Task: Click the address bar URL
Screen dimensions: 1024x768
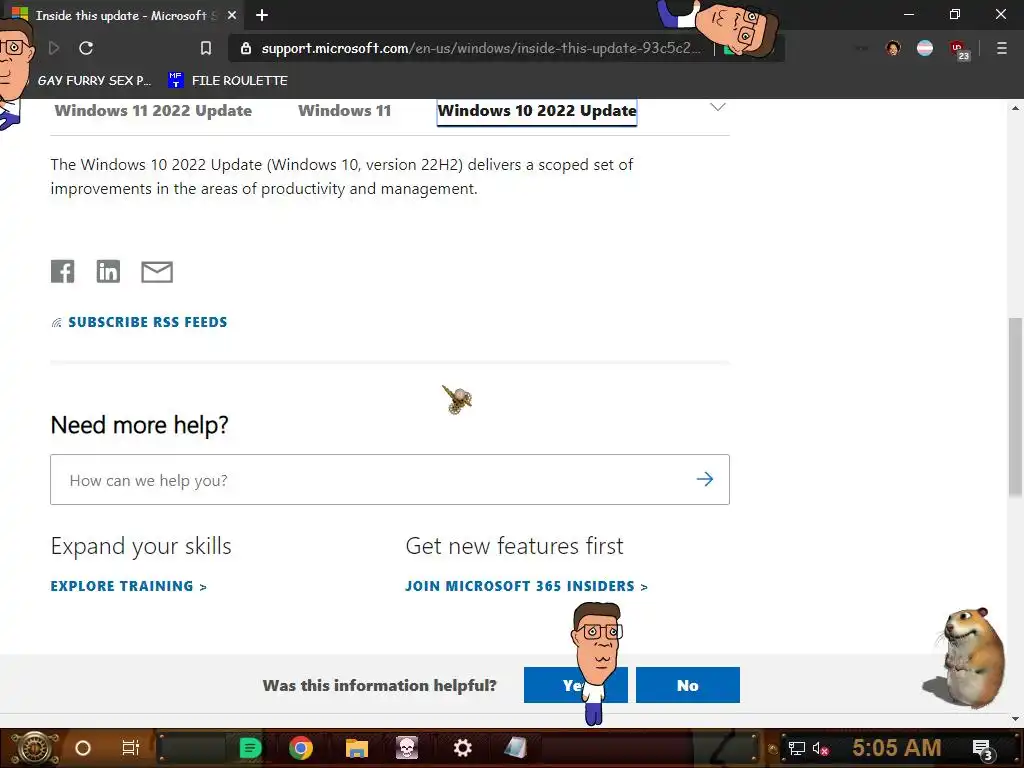Action: click(x=481, y=48)
